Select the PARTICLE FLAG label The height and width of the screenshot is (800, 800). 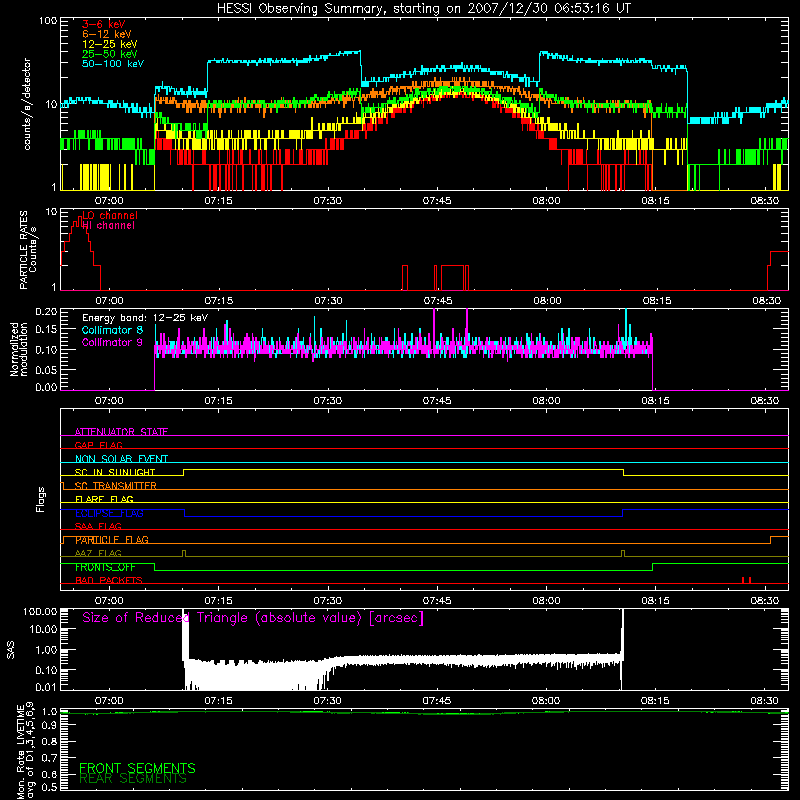[112, 539]
